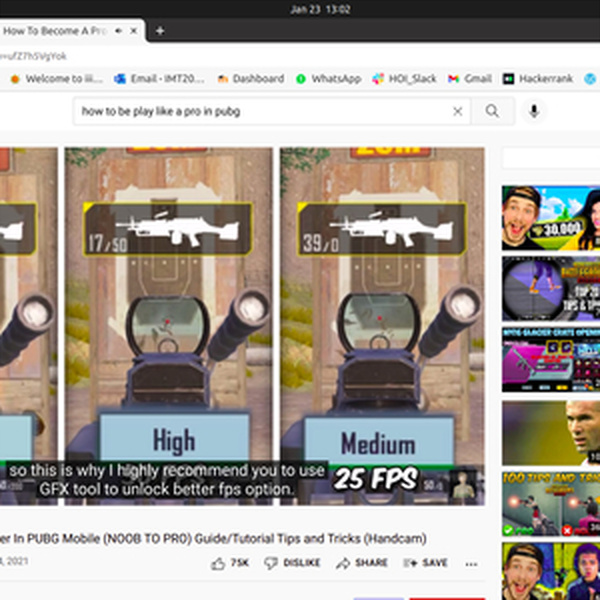Focus the YouTube search input field

point(264,111)
